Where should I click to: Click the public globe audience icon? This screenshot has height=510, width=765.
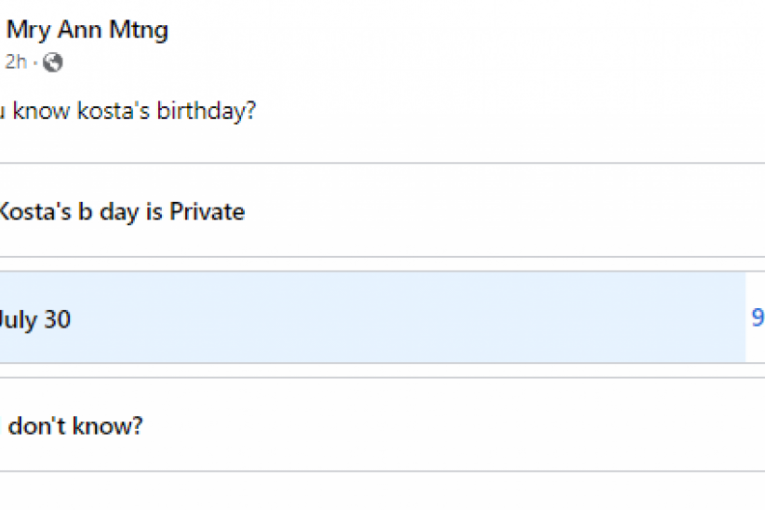click(53, 62)
